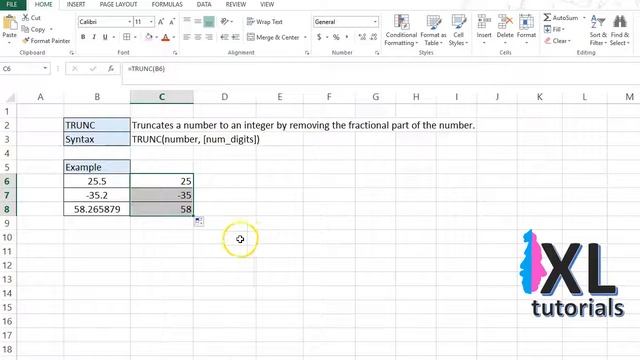Toggle Bold formatting
This screenshot has height=360, width=640.
(x=83, y=37)
